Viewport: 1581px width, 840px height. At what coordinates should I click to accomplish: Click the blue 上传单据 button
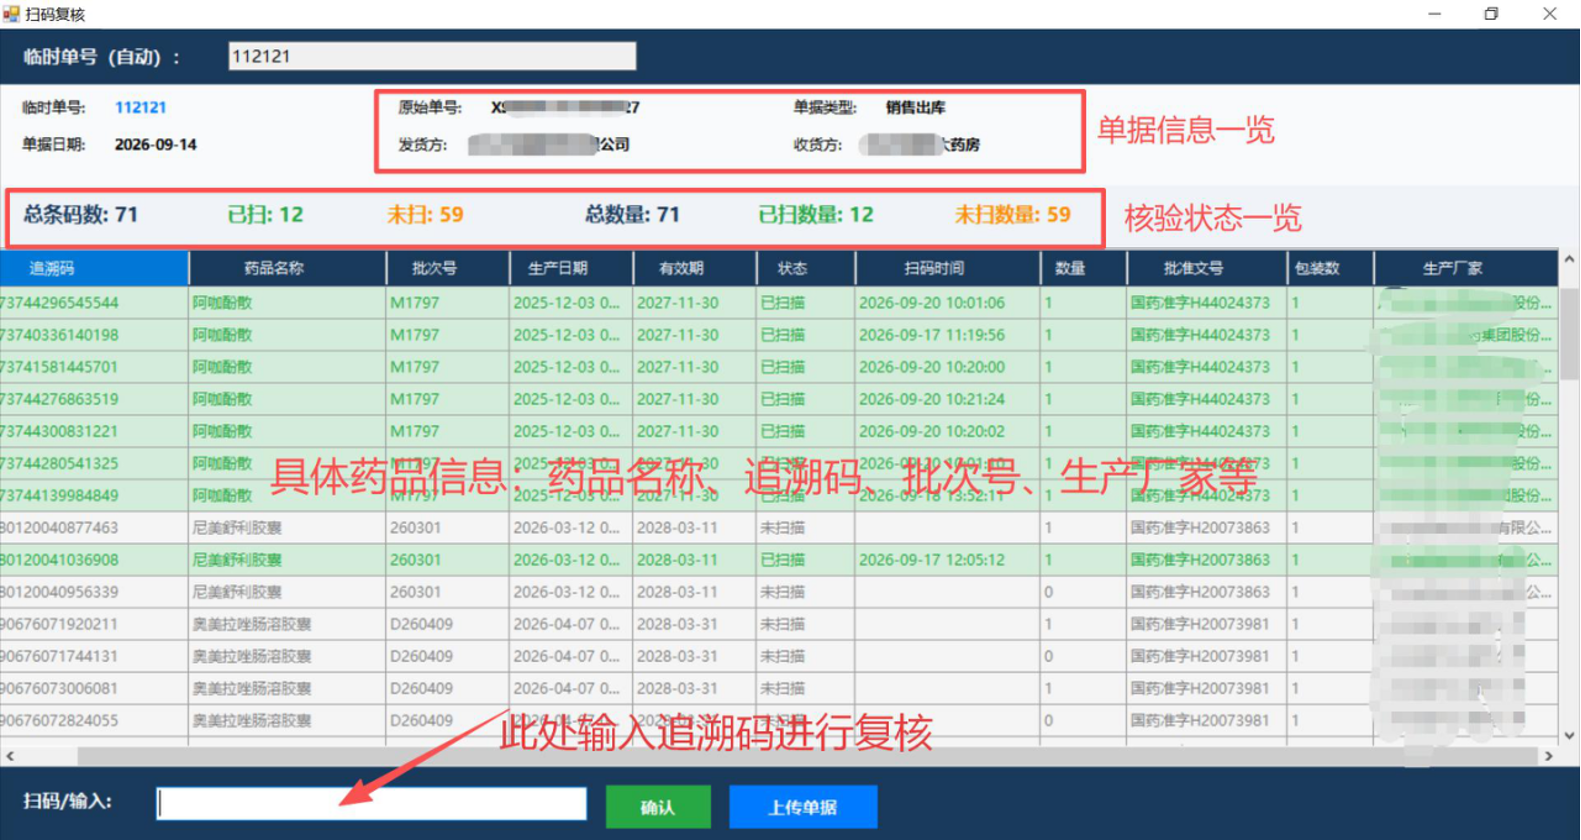pos(803,807)
